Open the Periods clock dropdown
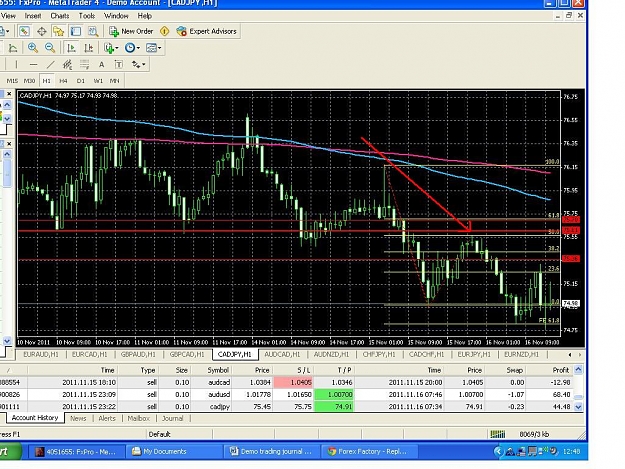Image resolution: width=625 pixels, height=469 pixels. tap(132, 48)
